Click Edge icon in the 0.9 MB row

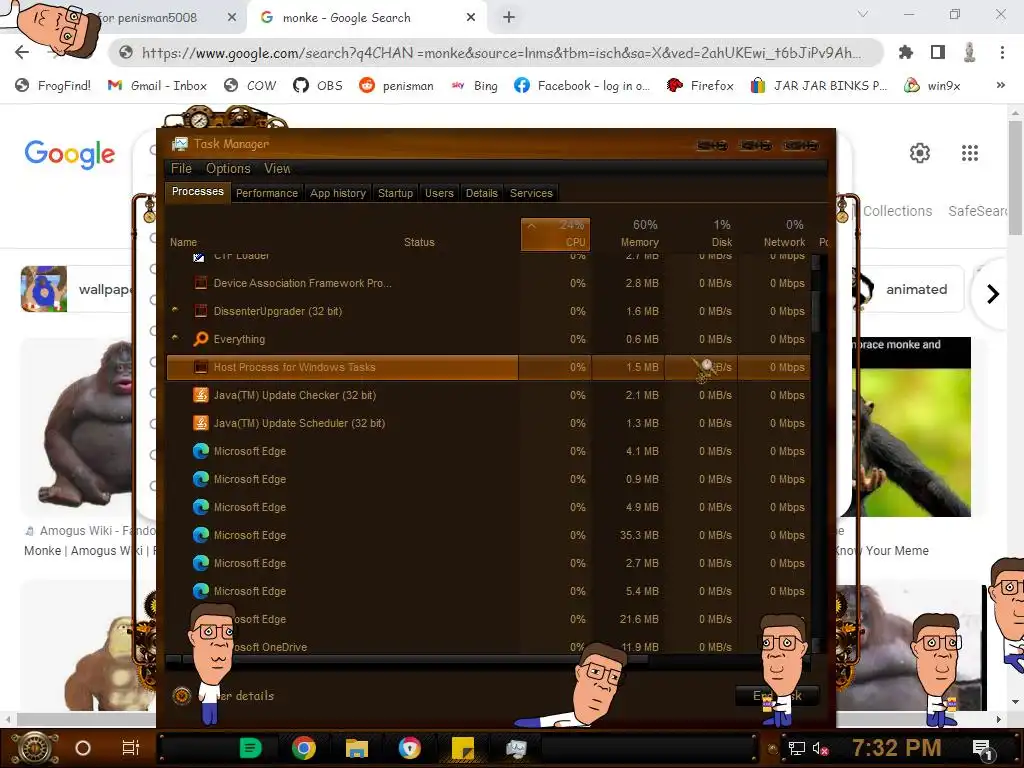point(200,479)
